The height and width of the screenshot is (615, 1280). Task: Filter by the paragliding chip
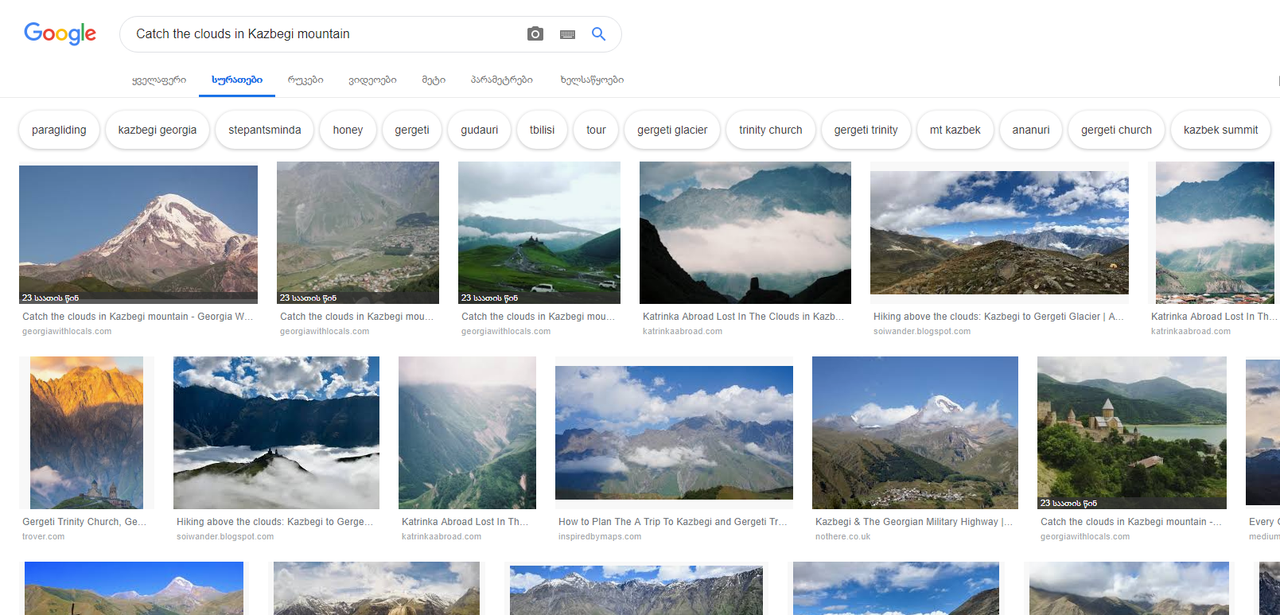pos(59,130)
